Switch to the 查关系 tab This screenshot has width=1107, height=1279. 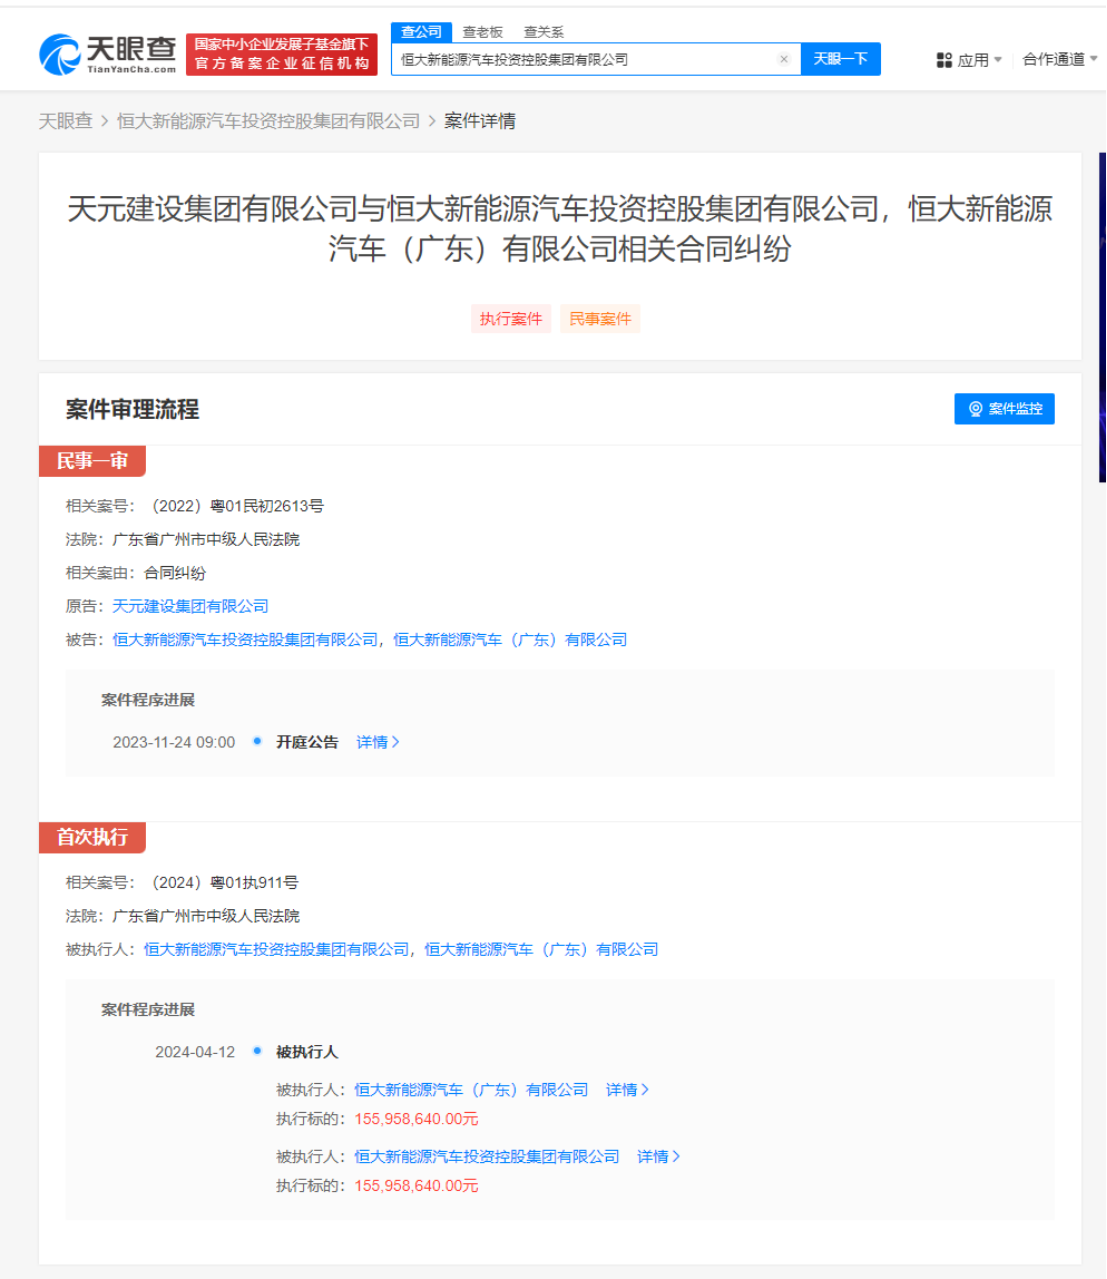[x=544, y=32]
